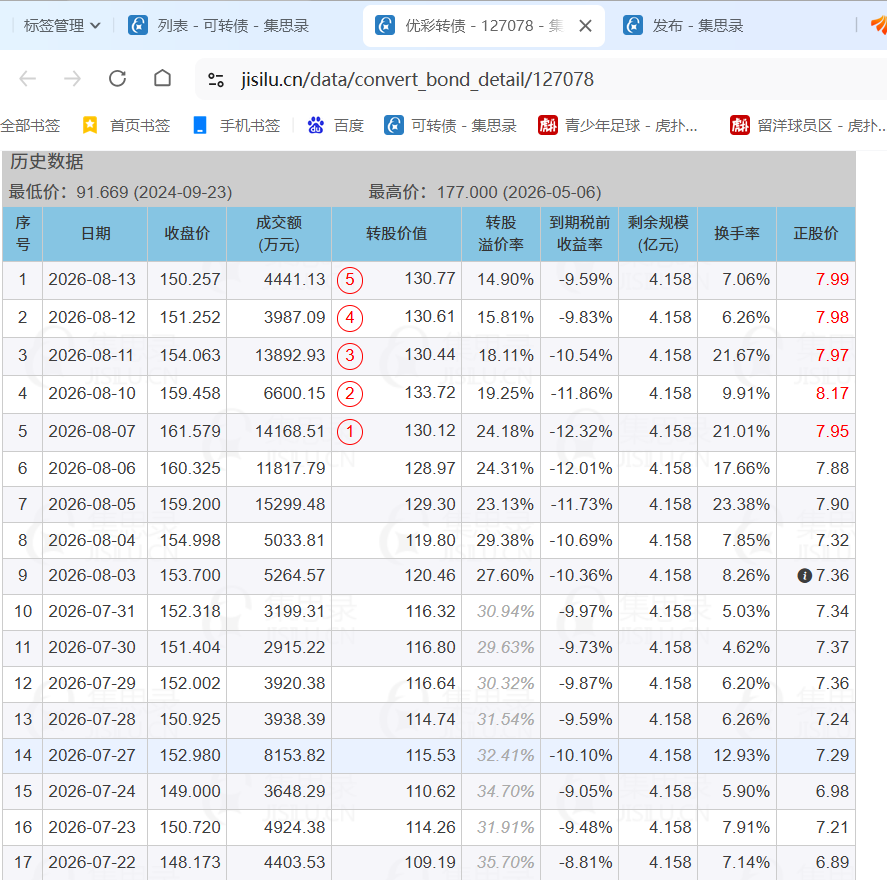887x880 pixels.
Task: Select greyed premium rate 31.91%
Action: tap(505, 827)
